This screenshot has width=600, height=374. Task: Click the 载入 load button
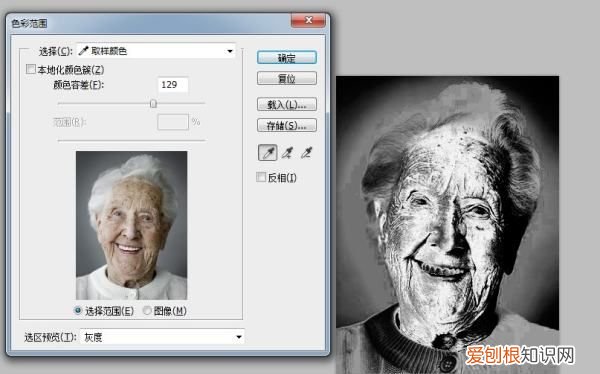tap(287, 104)
